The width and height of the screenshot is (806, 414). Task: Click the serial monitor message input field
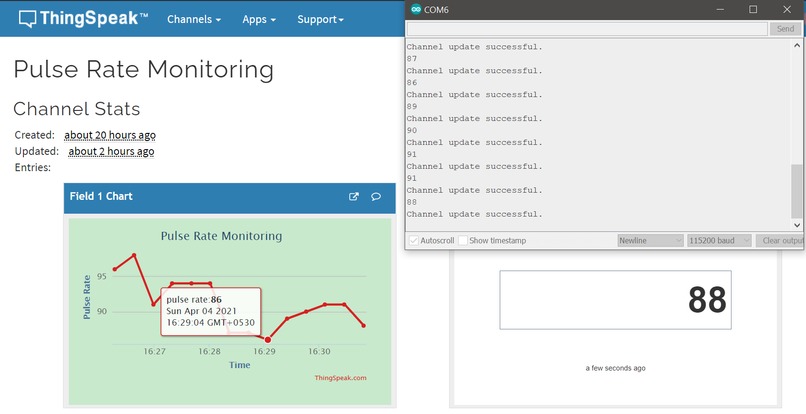(588, 29)
